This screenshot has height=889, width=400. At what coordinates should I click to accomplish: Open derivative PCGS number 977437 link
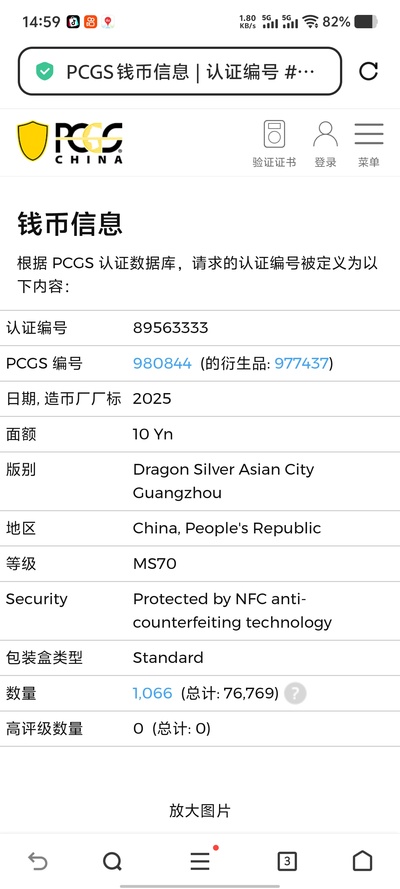[301, 363]
